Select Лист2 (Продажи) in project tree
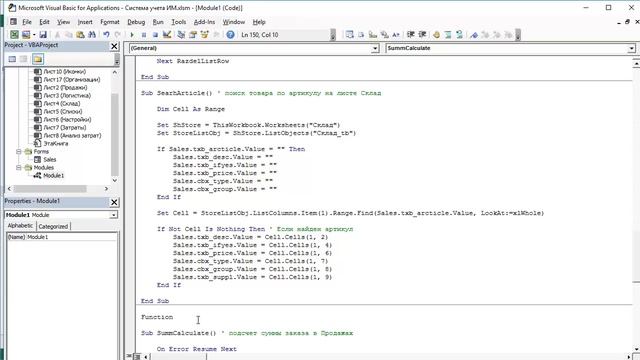Screen dimensions: 640x360 click(65, 88)
